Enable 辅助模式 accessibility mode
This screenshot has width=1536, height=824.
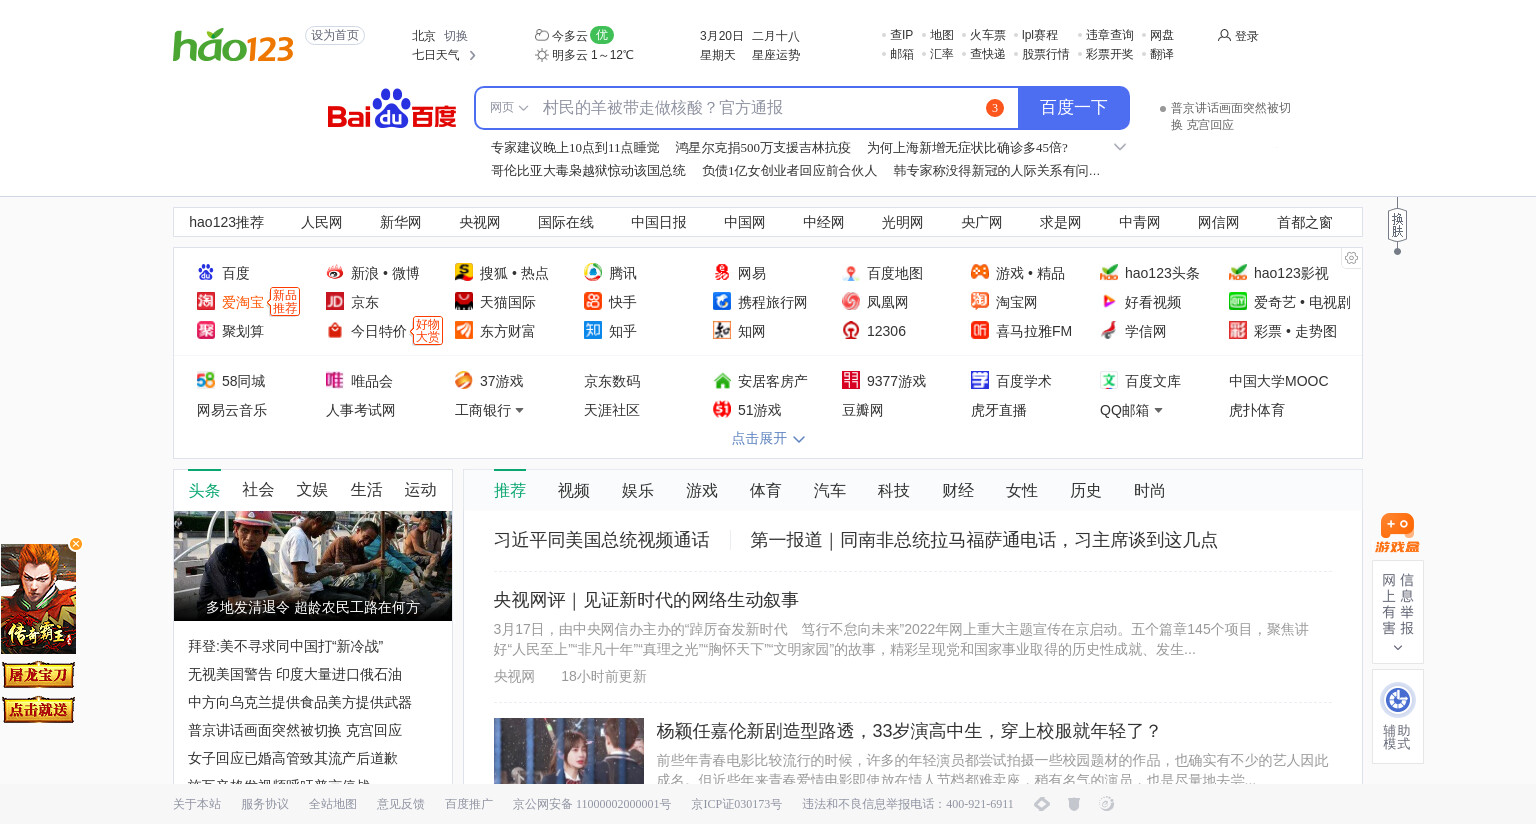pos(1397,716)
